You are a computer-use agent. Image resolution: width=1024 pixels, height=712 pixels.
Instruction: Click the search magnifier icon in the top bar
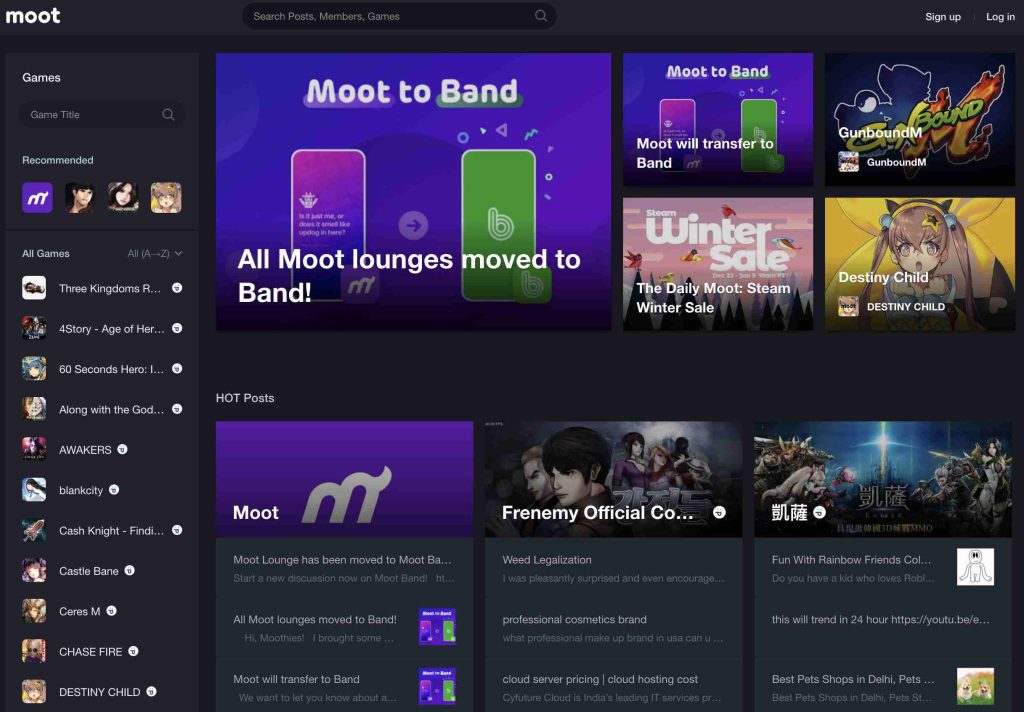pos(541,16)
